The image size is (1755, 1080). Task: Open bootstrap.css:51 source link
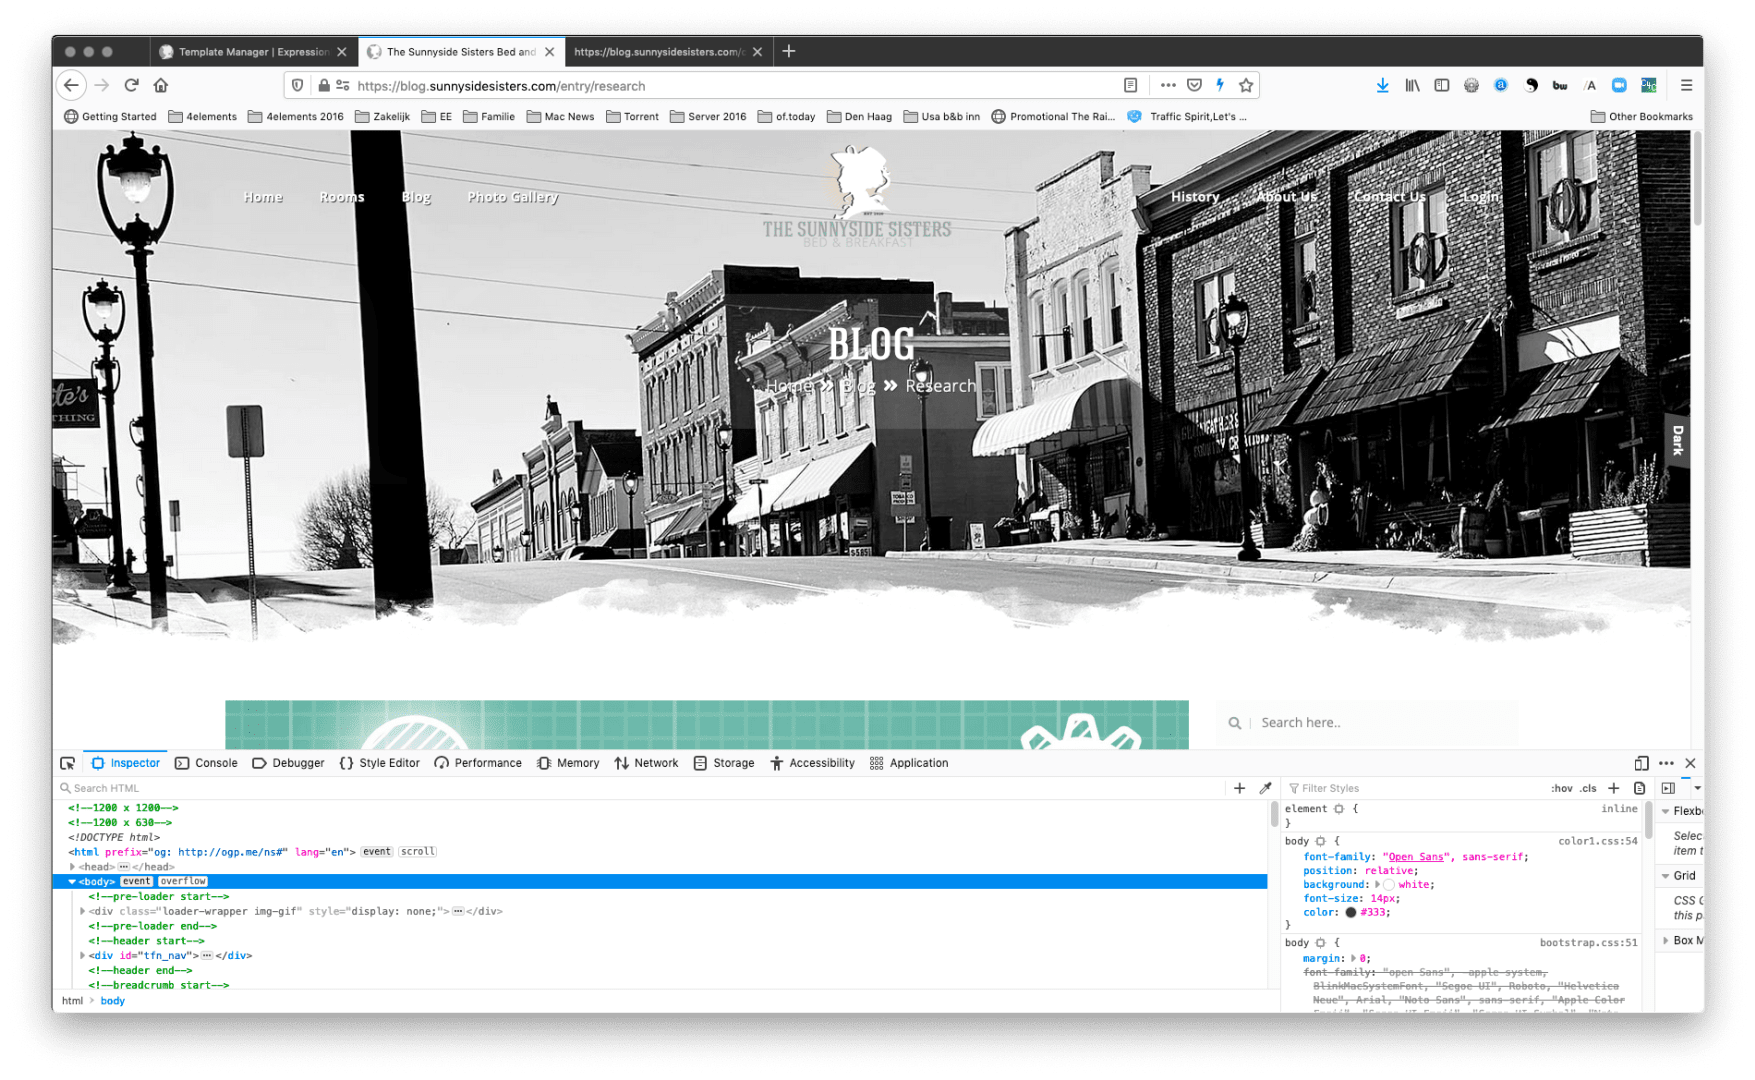tap(1589, 943)
